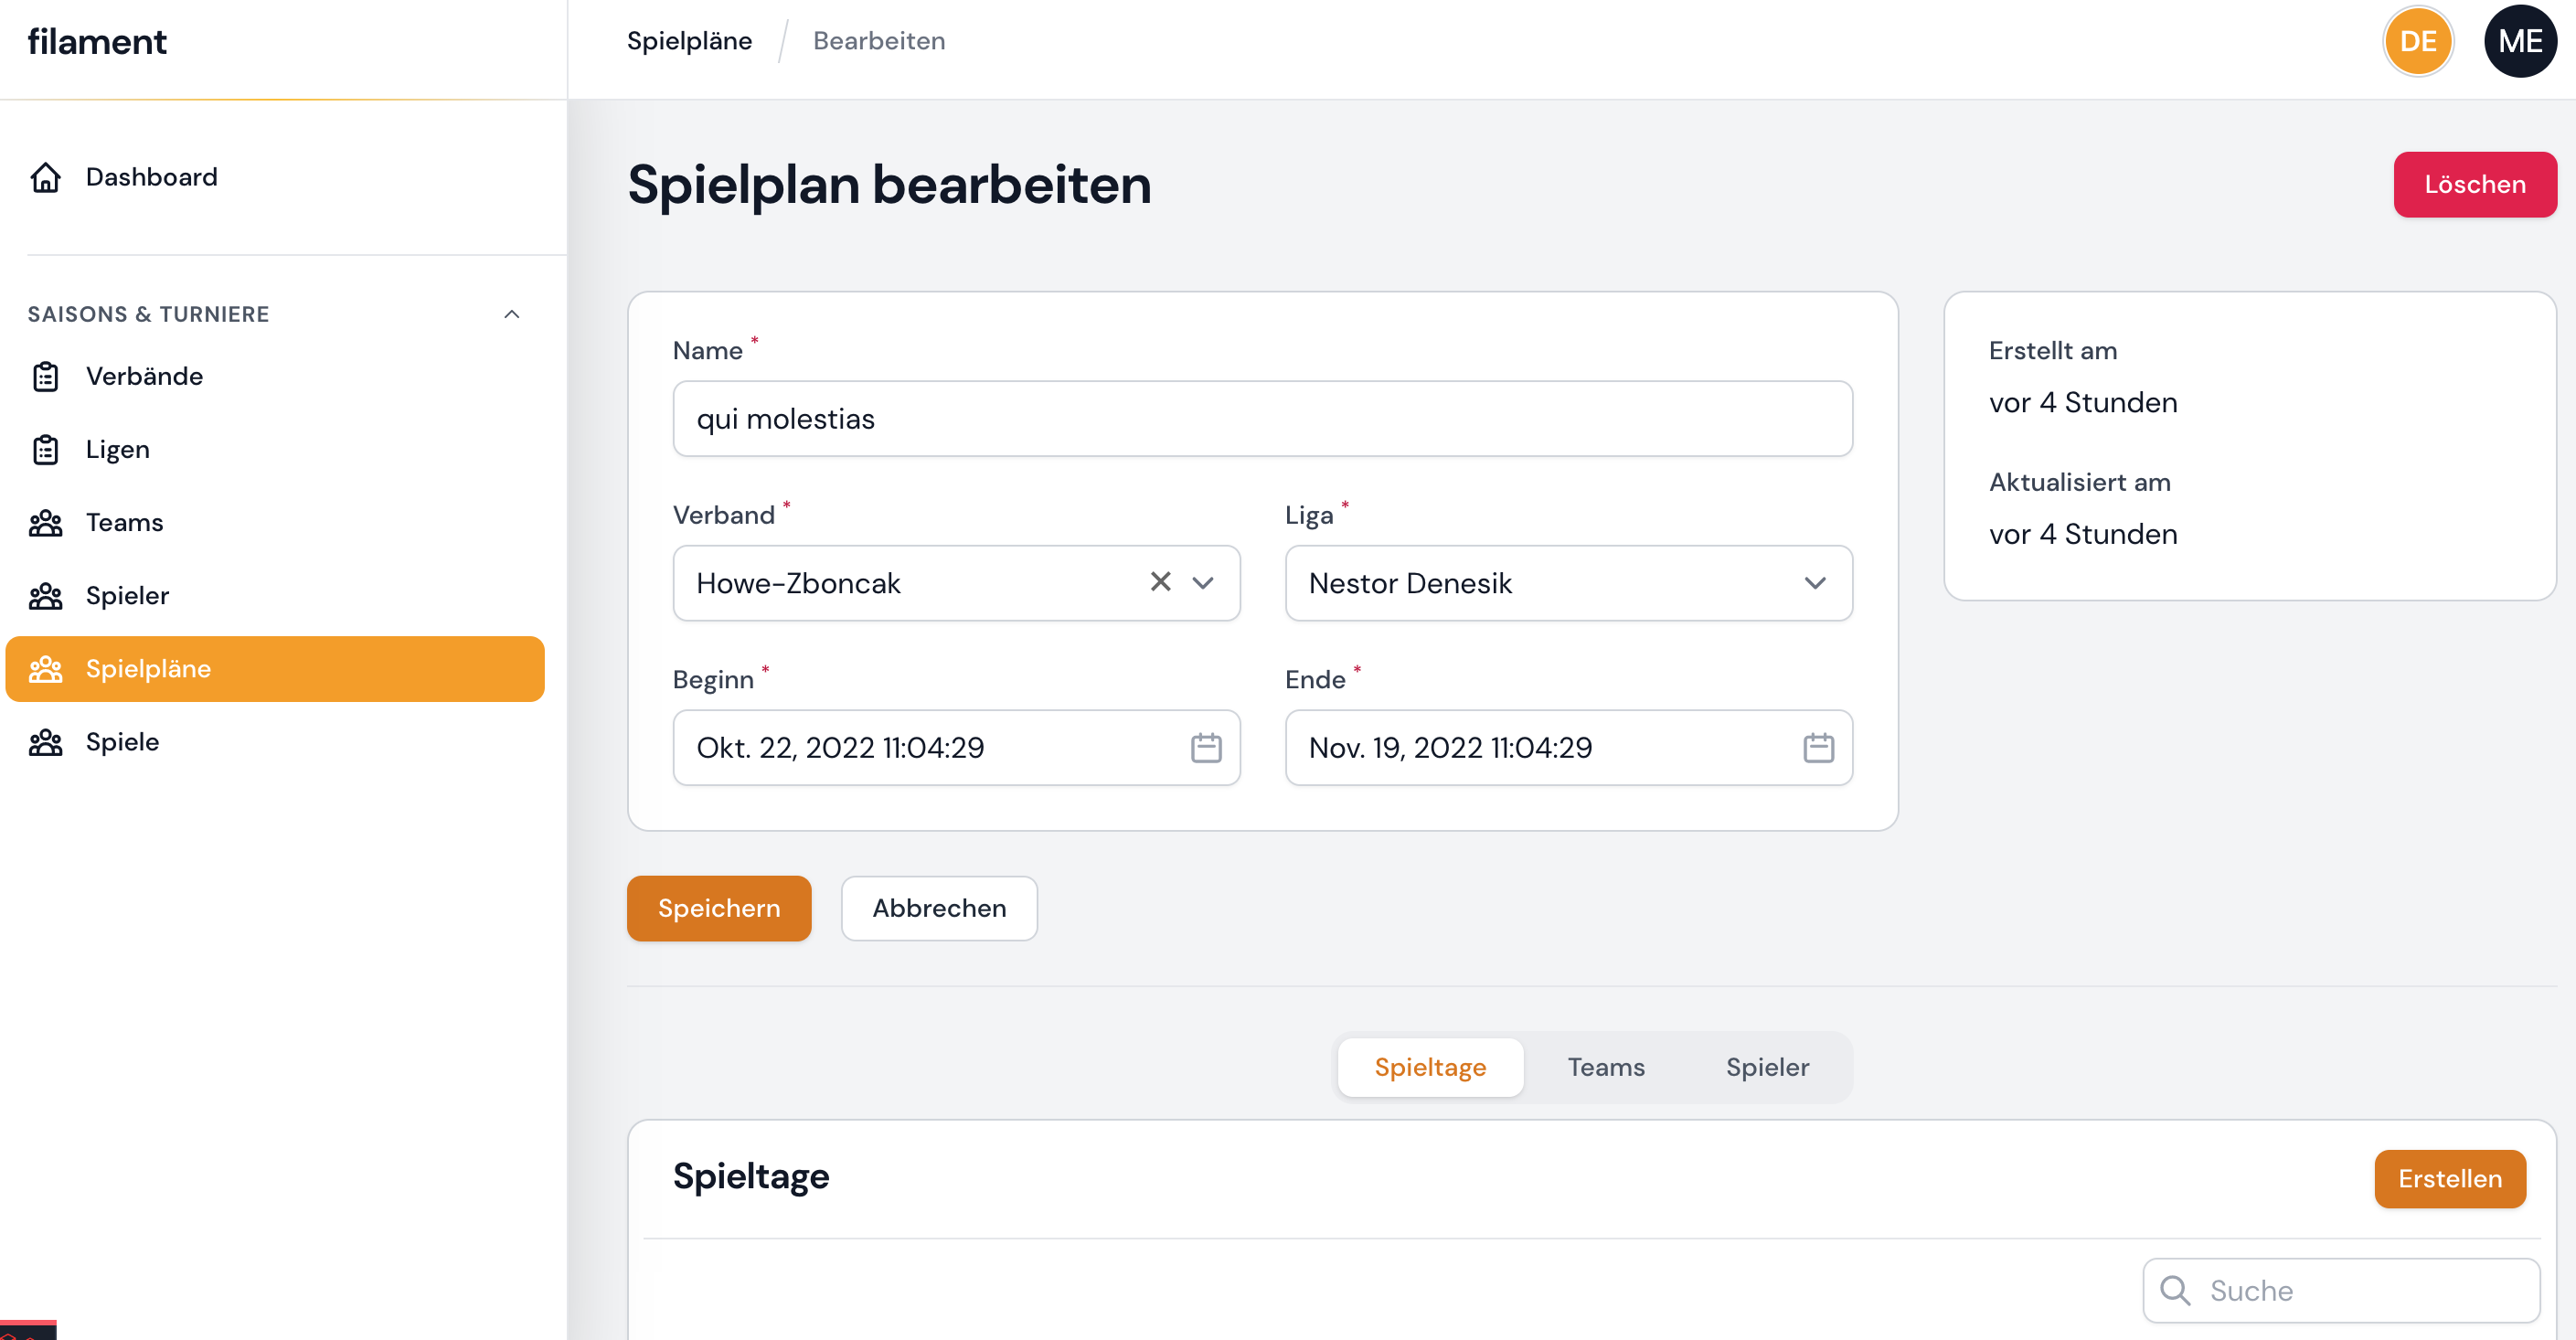Click the Speichern button
Screen dimensions: 2576x1340
[719, 908]
